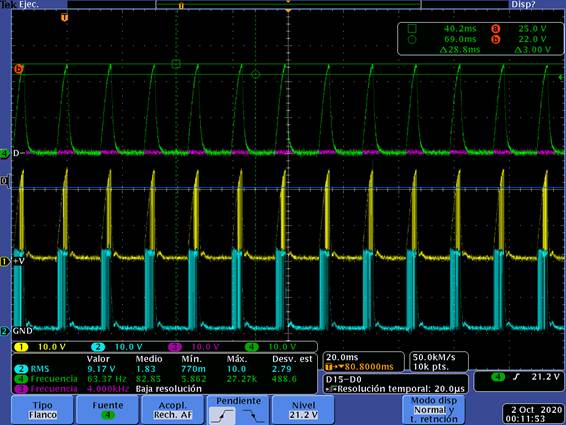Select the Nivel 21.2 V level button
Image resolution: width=566 pixels, height=425 pixels.
(x=303, y=410)
